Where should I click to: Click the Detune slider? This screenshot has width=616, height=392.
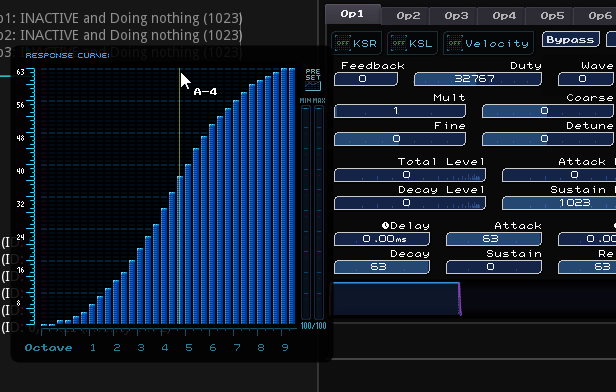[548, 139]
